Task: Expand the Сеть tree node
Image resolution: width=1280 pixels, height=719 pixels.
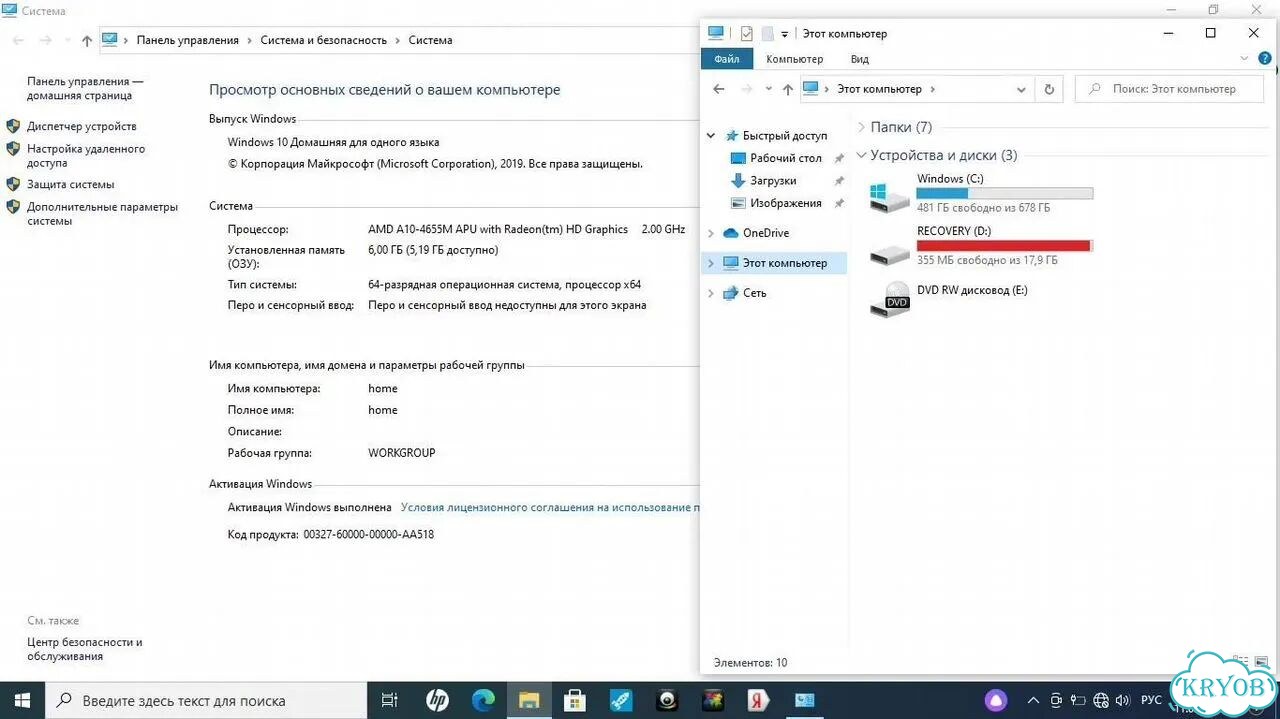Action: 711,293
